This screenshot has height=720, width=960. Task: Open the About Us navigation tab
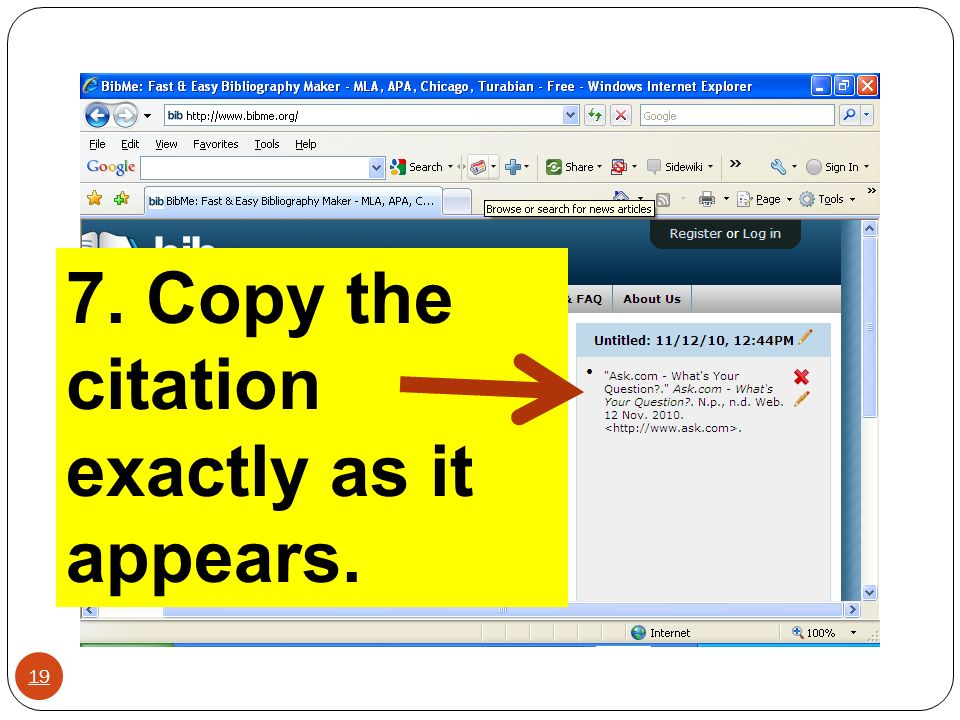point(651,299)
